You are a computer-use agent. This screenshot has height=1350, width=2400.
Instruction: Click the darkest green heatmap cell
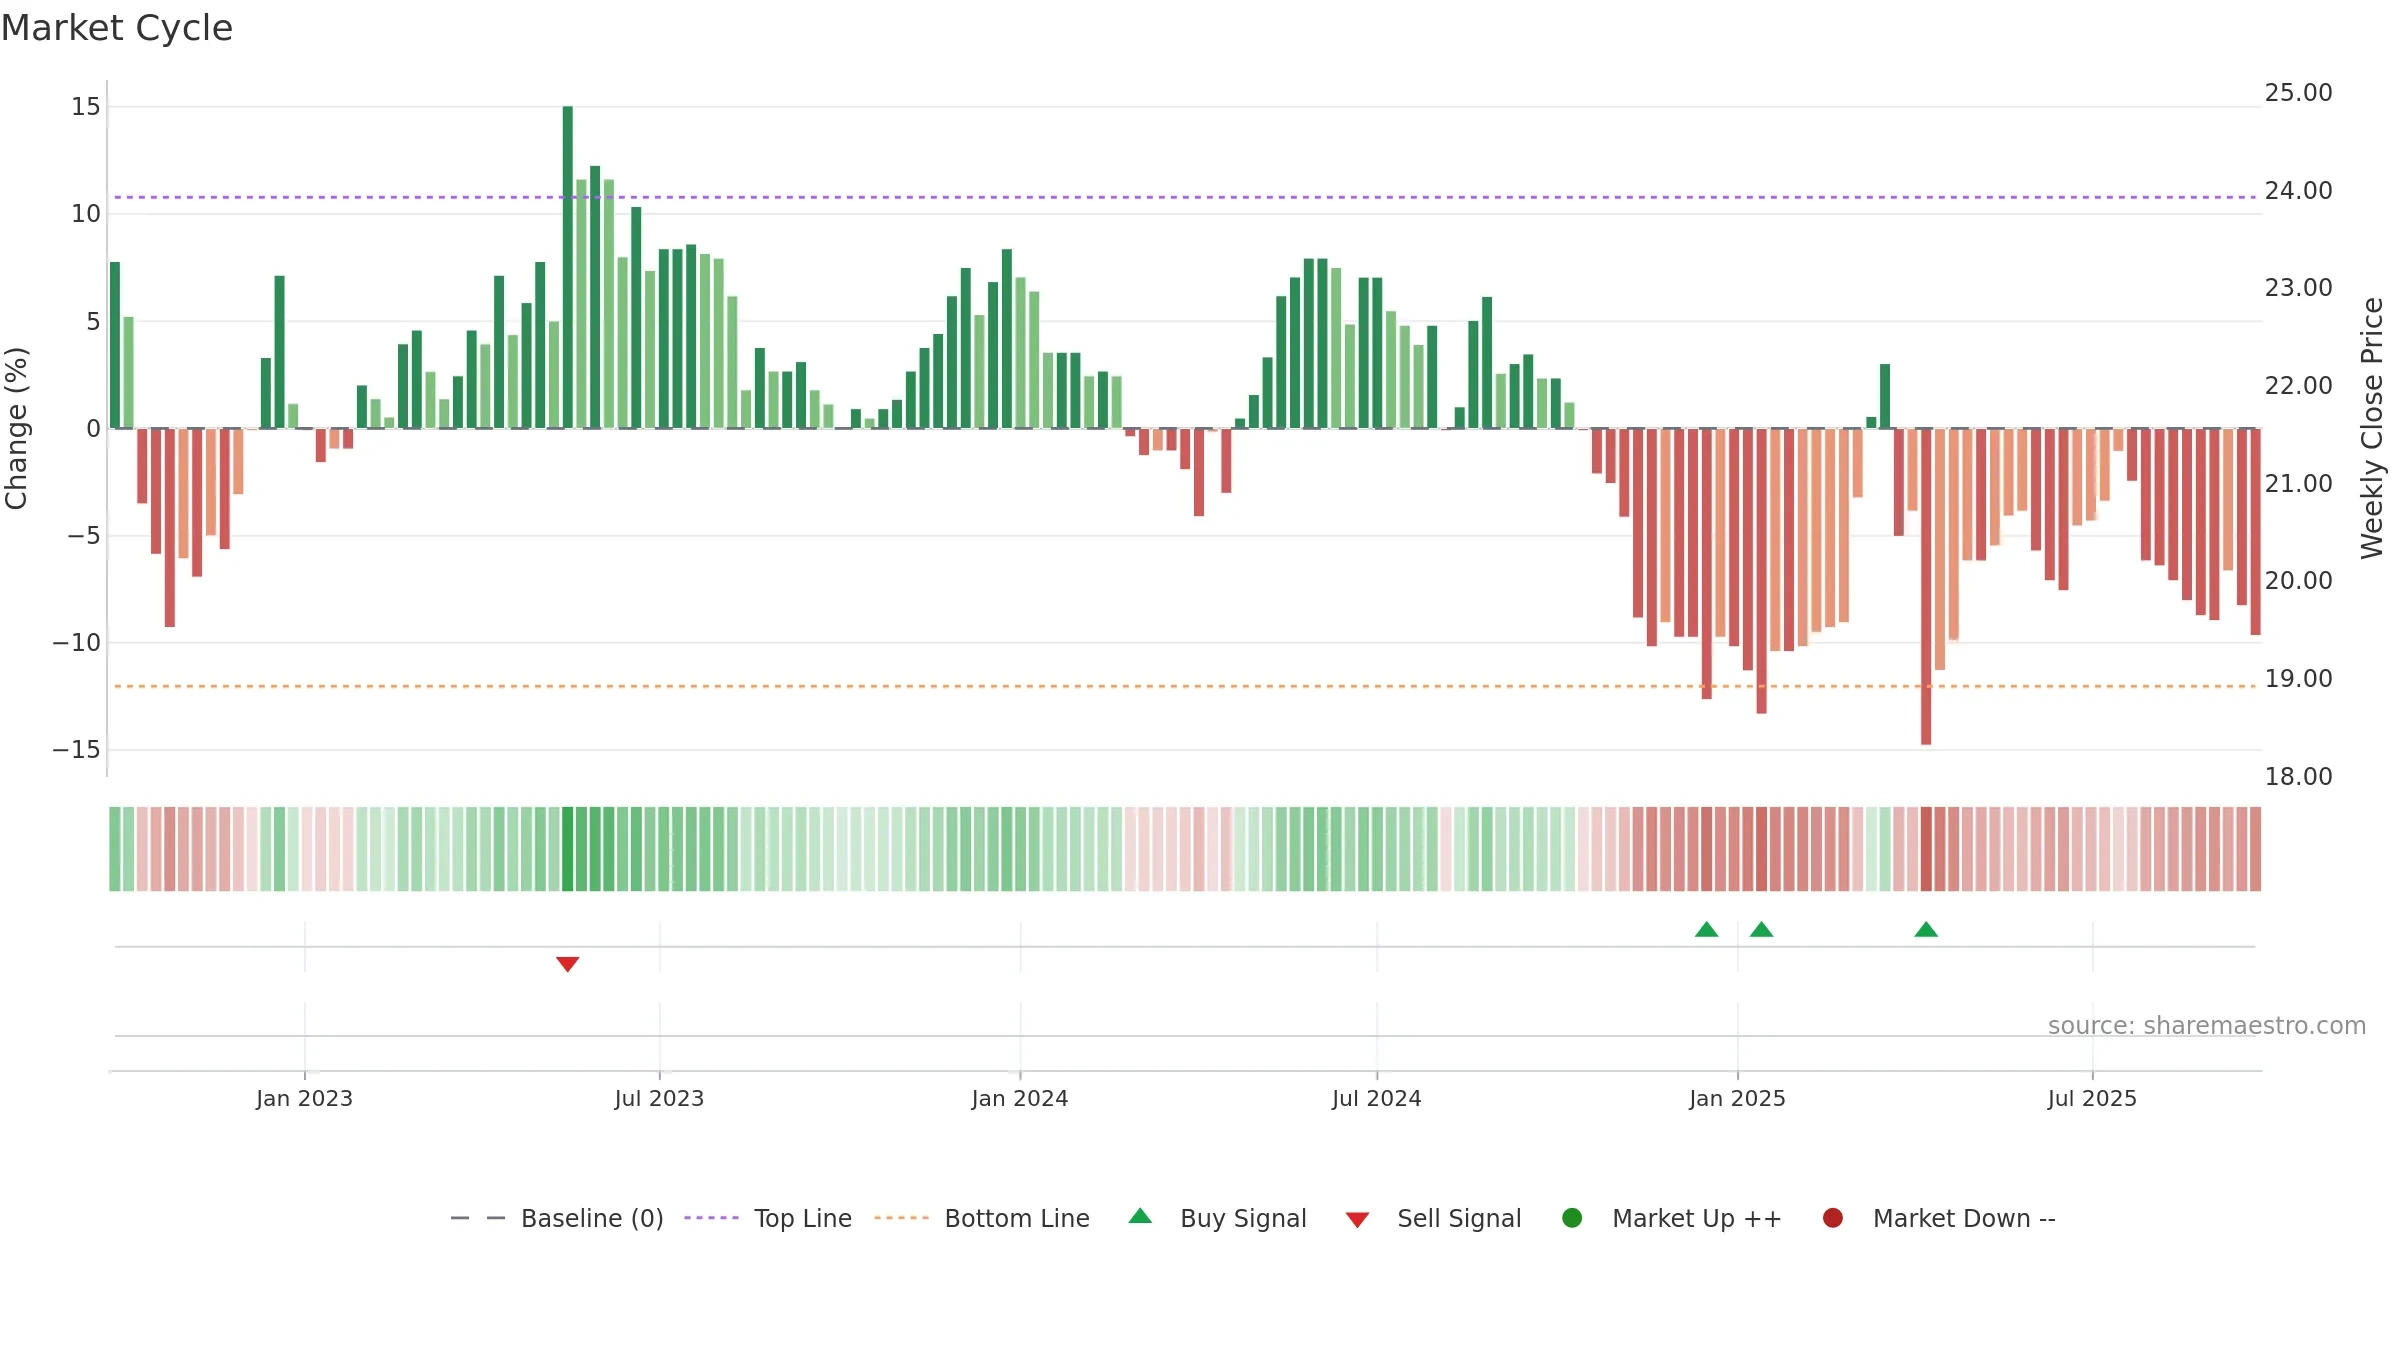tap(568, 849)
